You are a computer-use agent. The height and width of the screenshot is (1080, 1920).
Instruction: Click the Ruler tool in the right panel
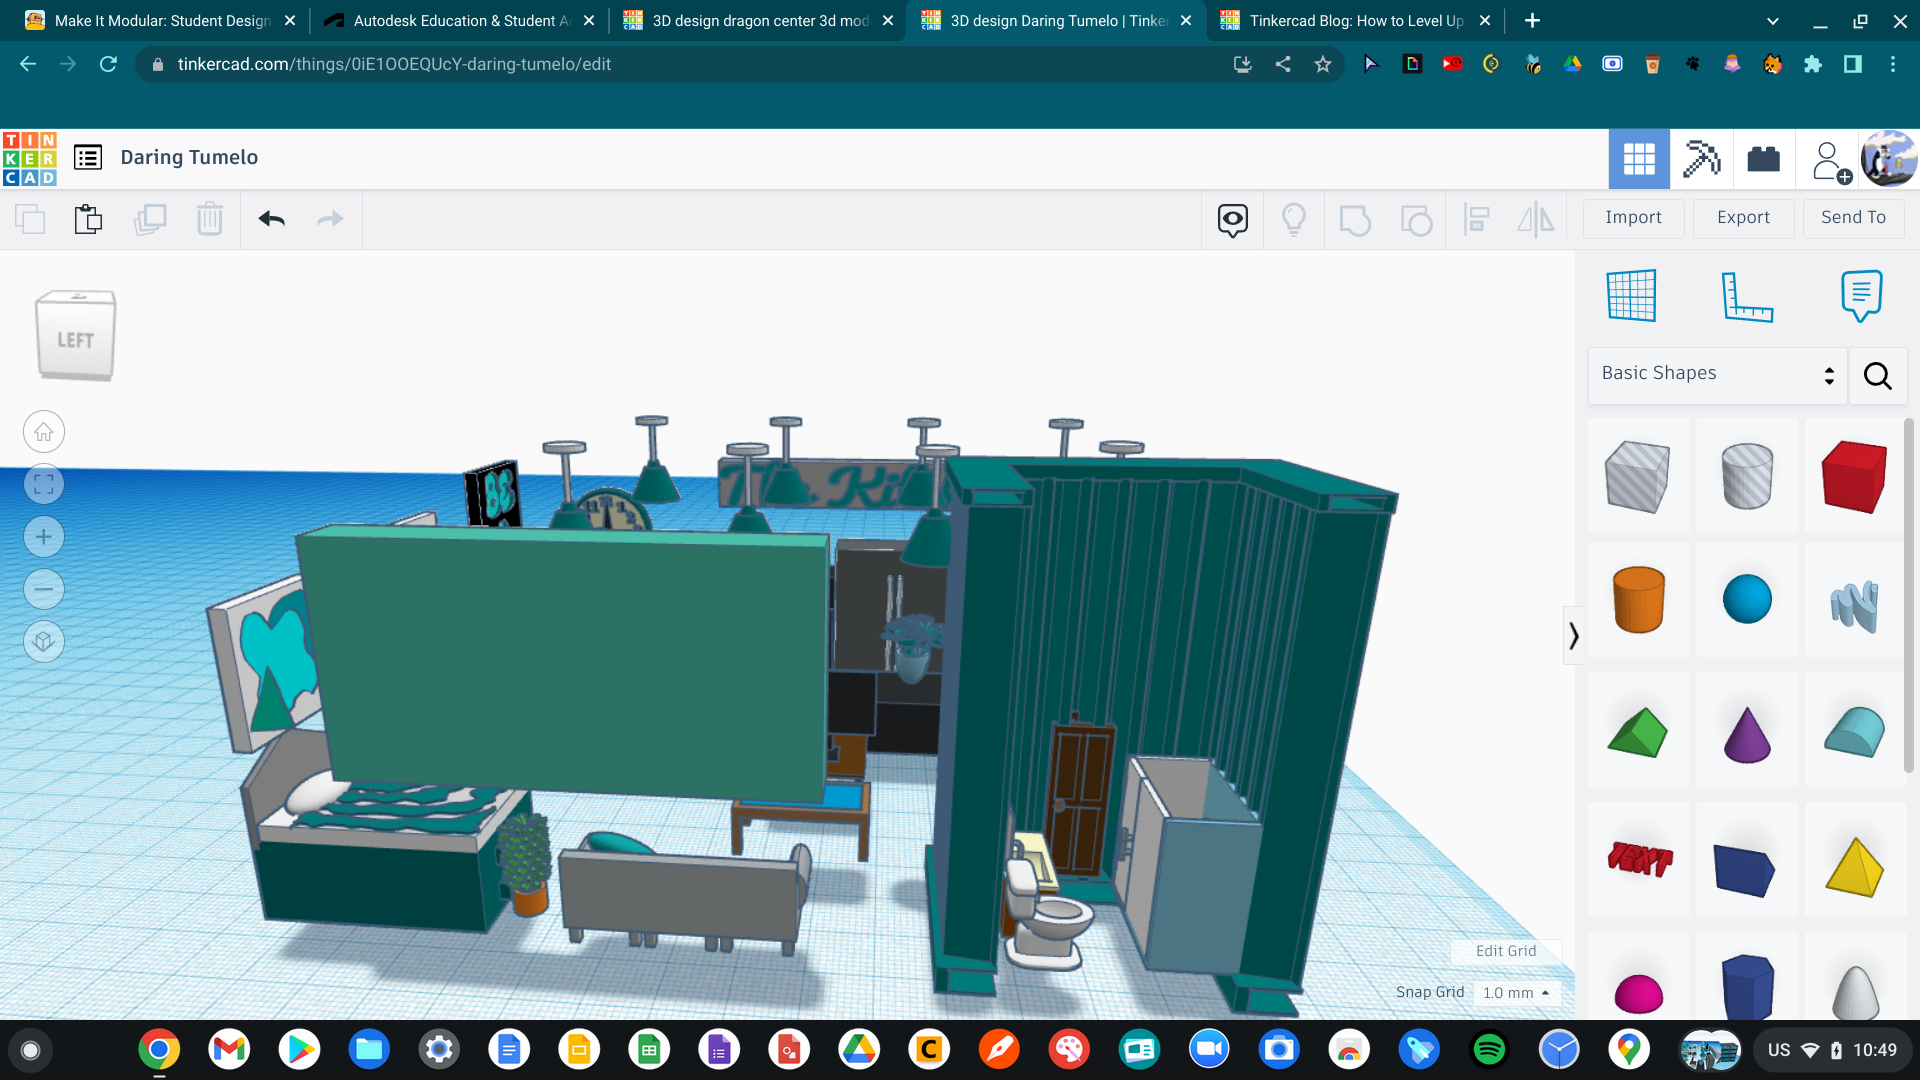[x=1749, y=296]
